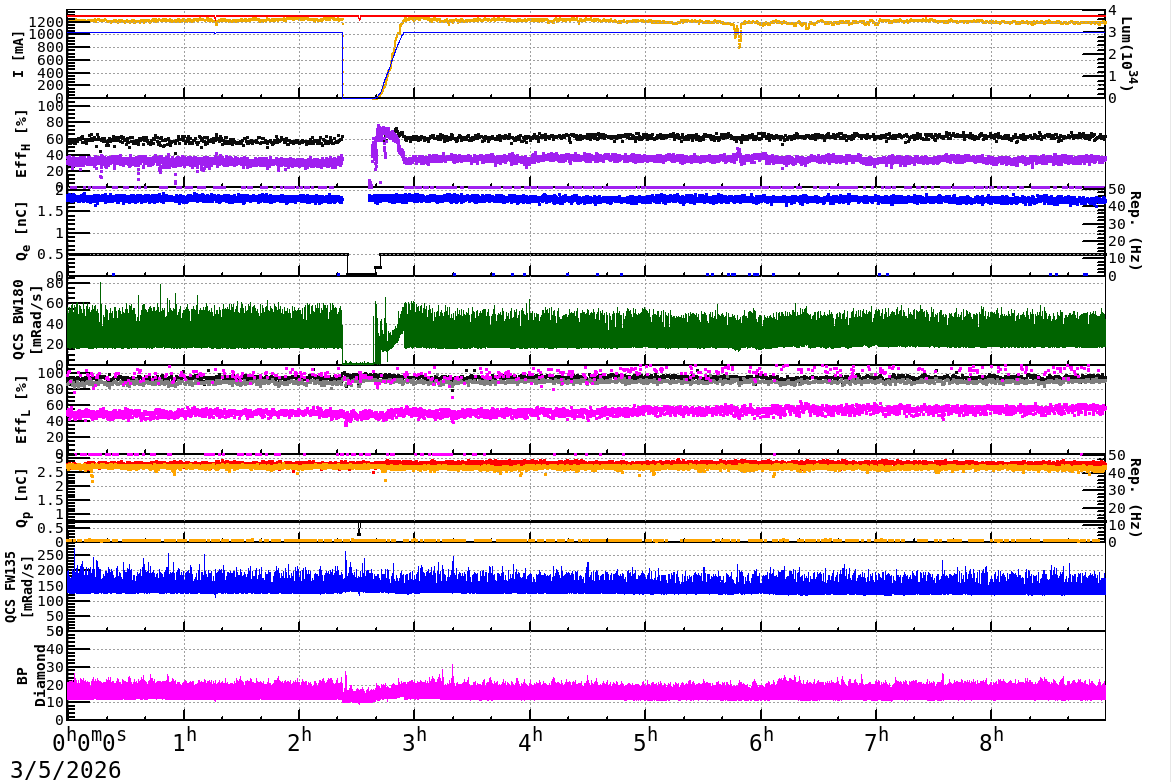The height and width of the screenshot is (782, 1172).
Task: Click the "3" tick on luminosity axis
Action: click(1112, 32)
